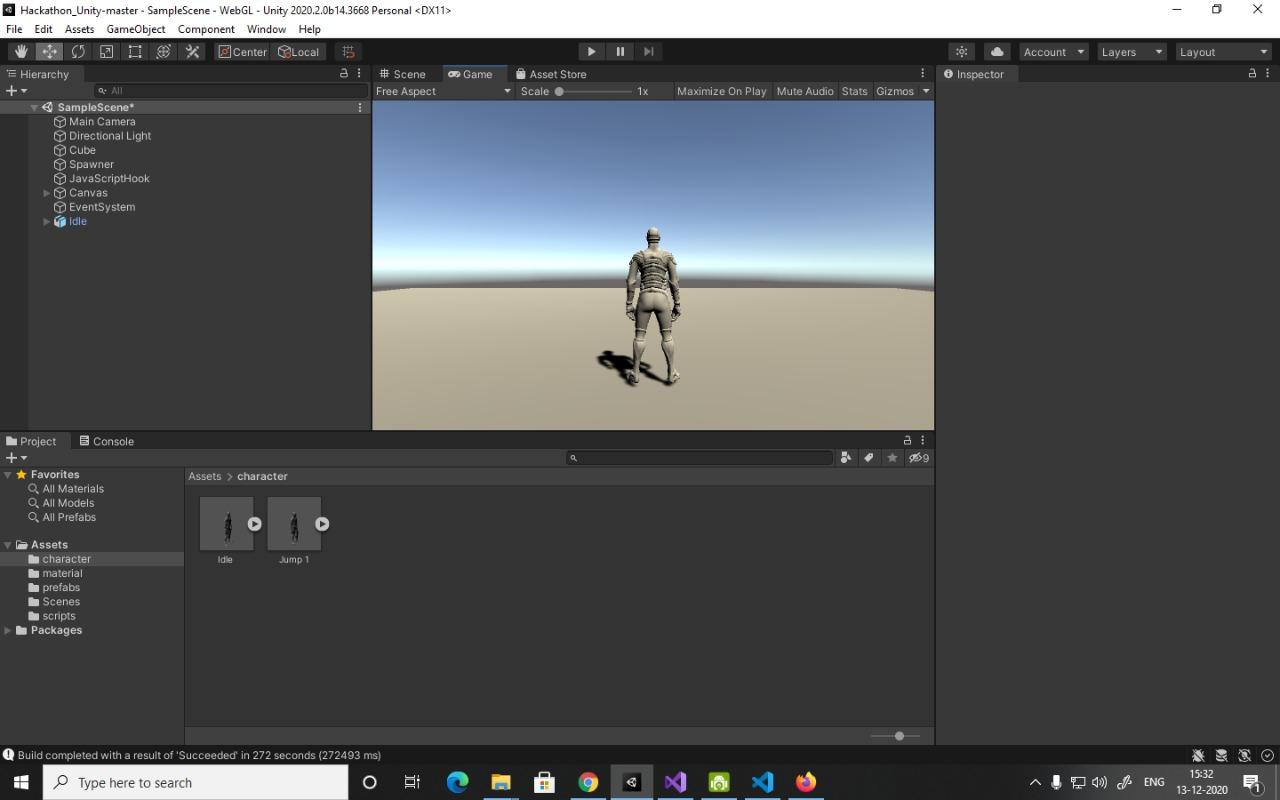
Task: Select Directional Light object
Action: pyautogui.click(x=110, y=136)
